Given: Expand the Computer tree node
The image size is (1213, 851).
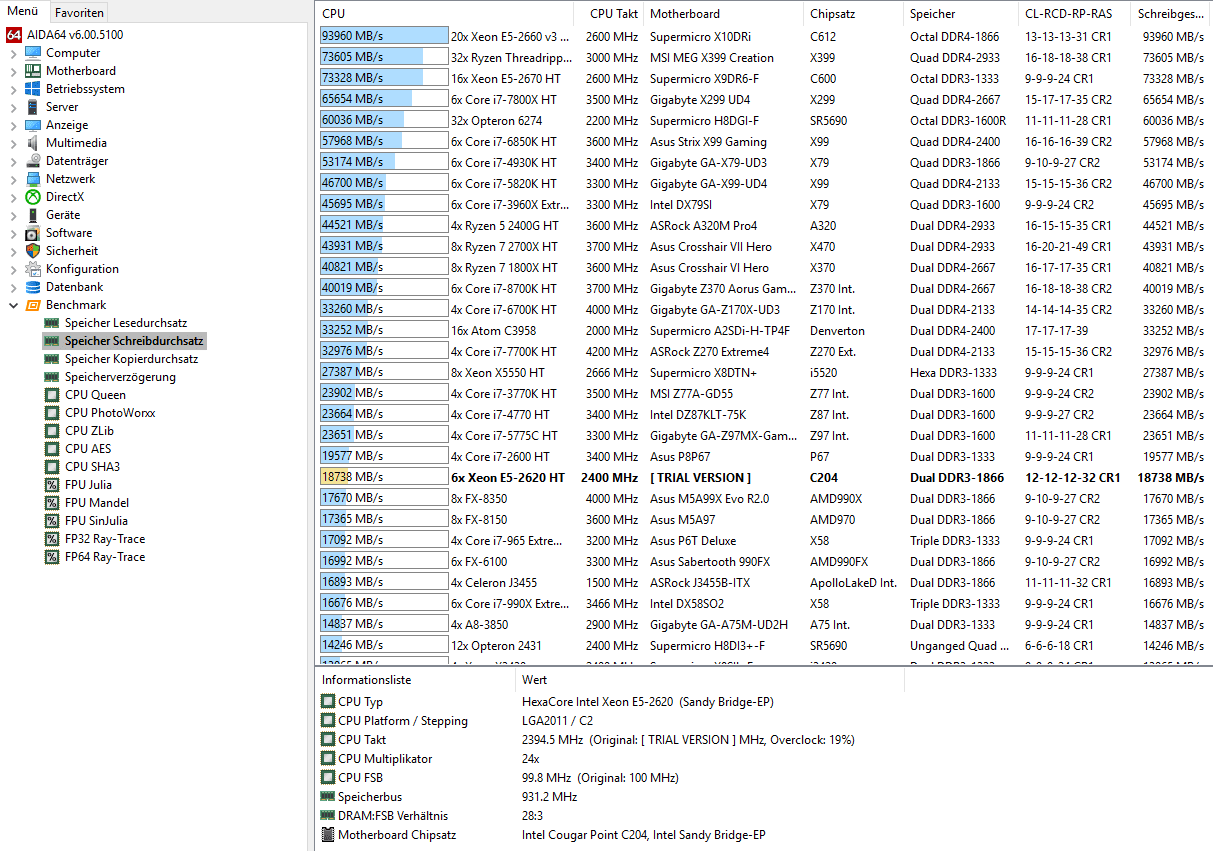Looking at the screenshot, I should tap(13, 53).
